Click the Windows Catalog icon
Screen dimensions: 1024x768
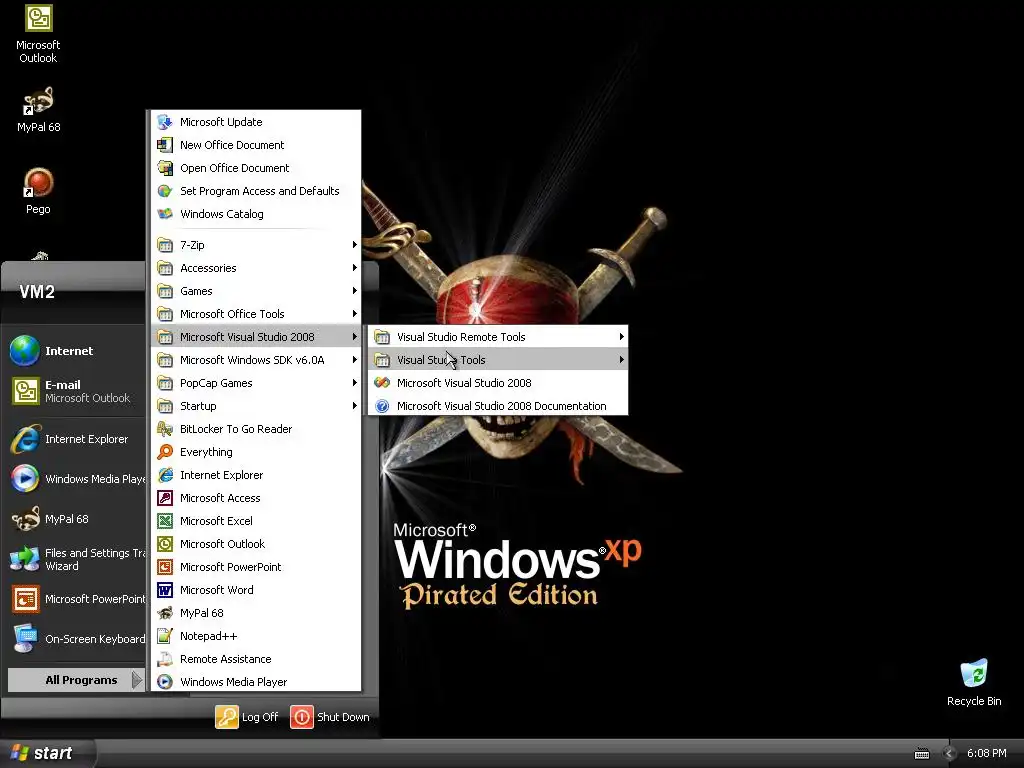click(165, 214)
